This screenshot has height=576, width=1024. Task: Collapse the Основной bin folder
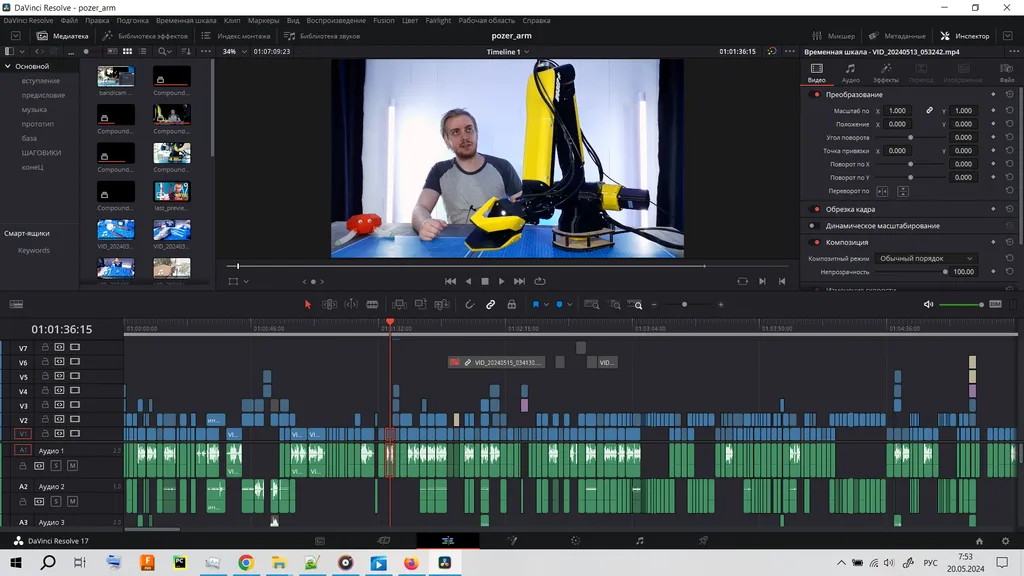(8, 66)
